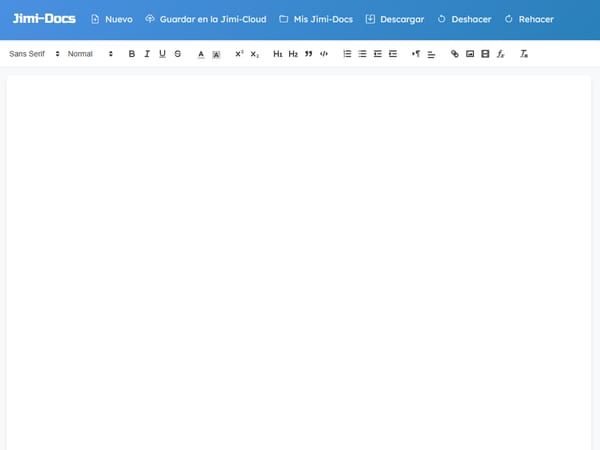Open the Sans Serif font dropdown
The image size is (600, 450).
34,54
